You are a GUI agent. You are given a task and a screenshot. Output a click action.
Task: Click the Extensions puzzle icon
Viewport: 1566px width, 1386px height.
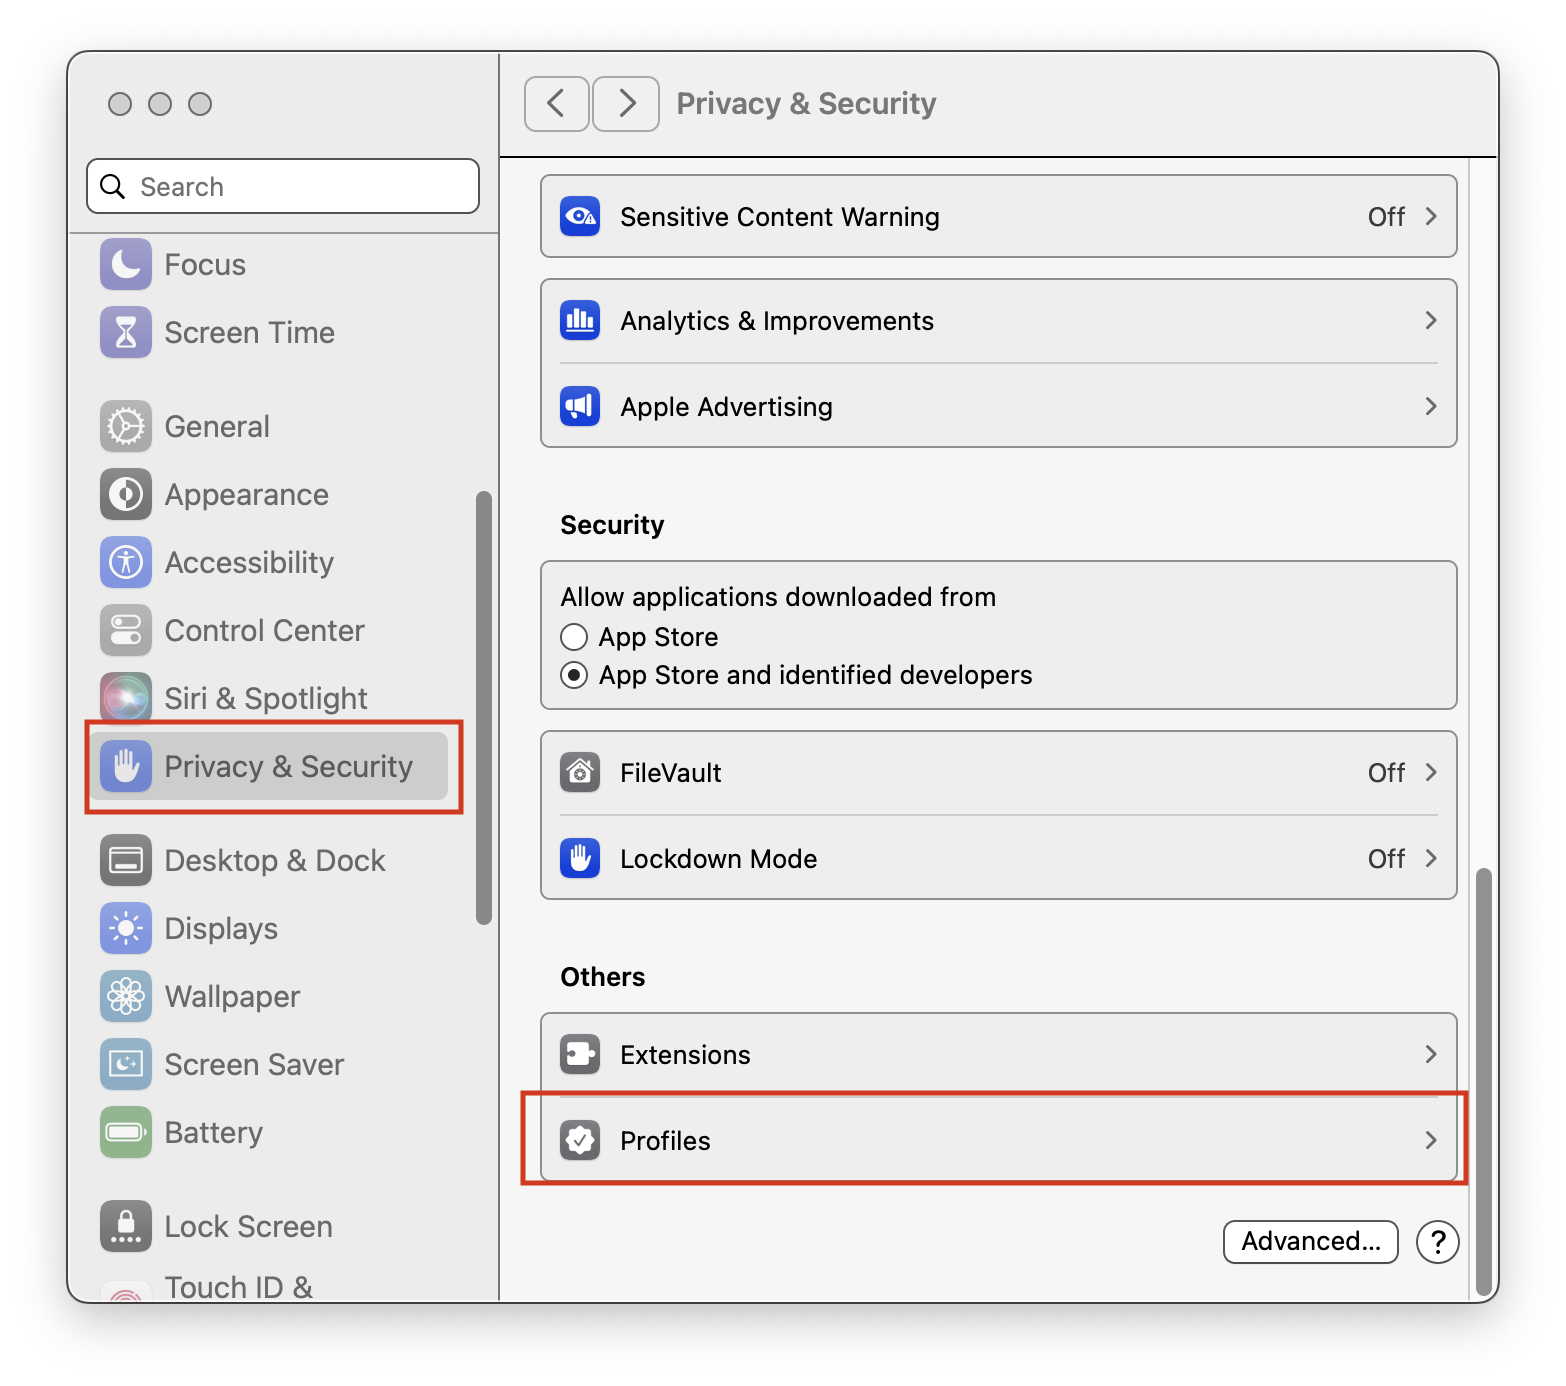(x=580, y=1055)
